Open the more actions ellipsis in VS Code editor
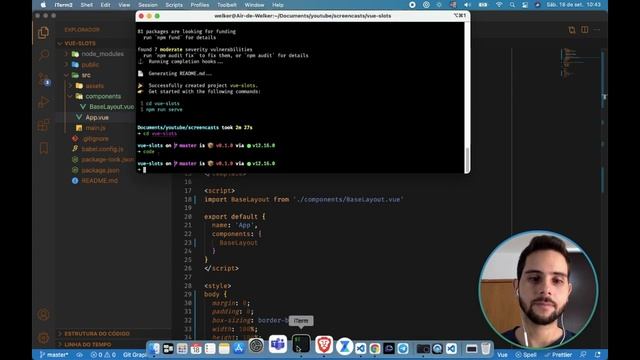640x360 pixels. pos(597,29)
